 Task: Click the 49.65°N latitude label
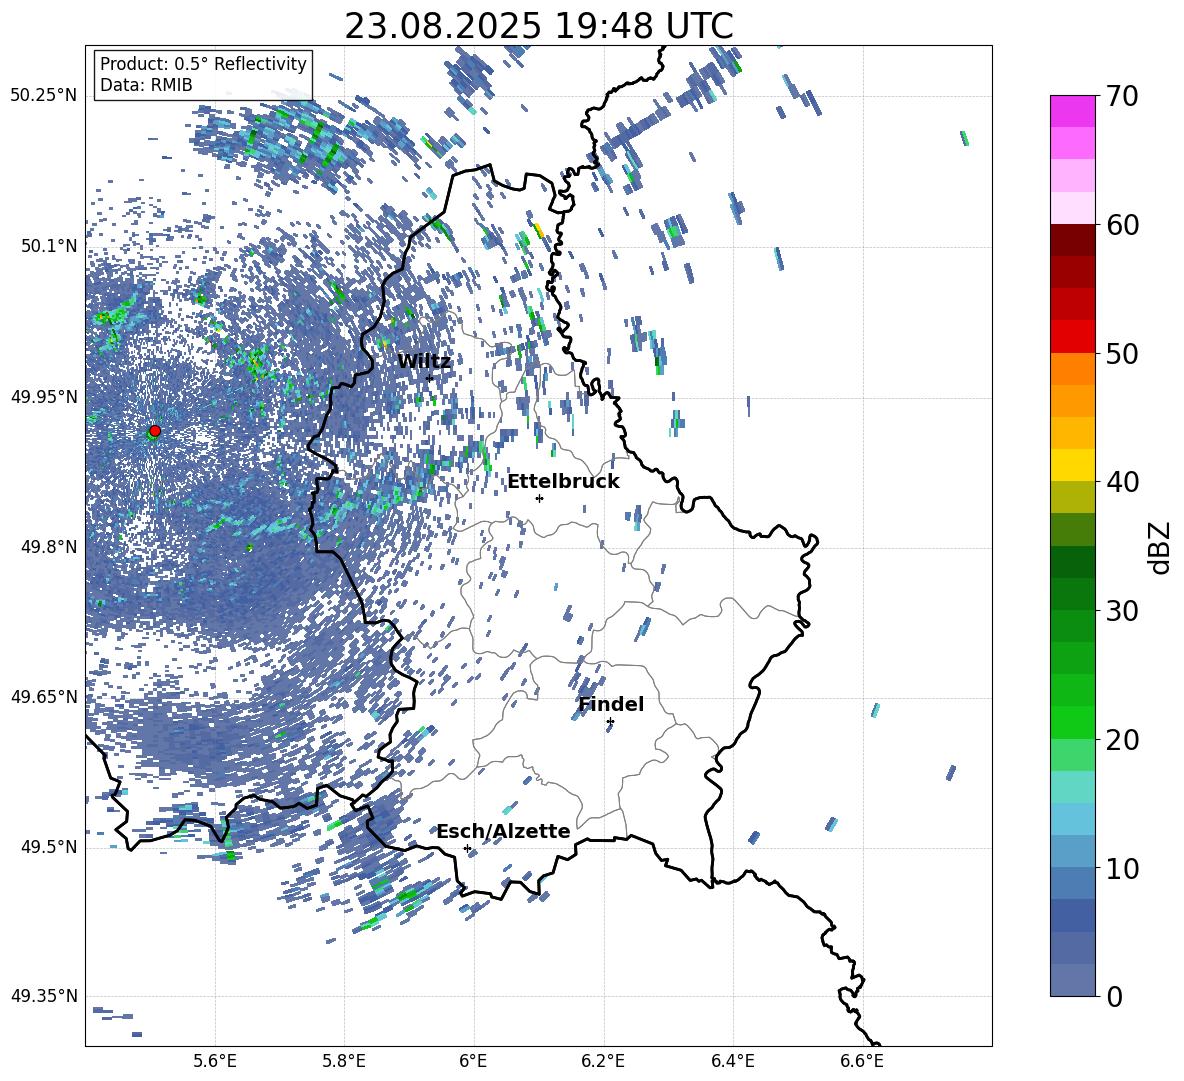point(44,696)
